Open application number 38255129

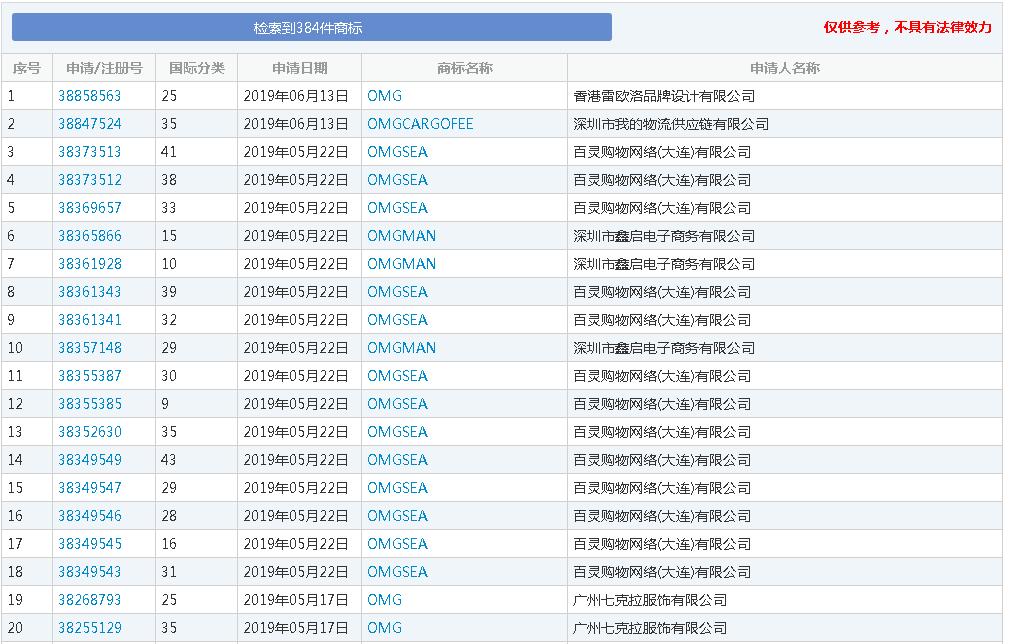tap(89, 628)
